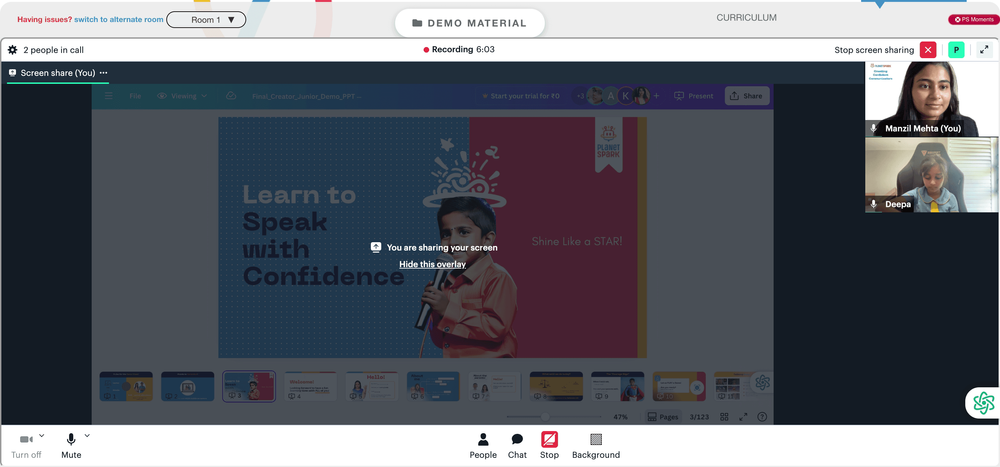Click the cloud save status icon
Screen dimensions: 1000x467
(232, 96)
